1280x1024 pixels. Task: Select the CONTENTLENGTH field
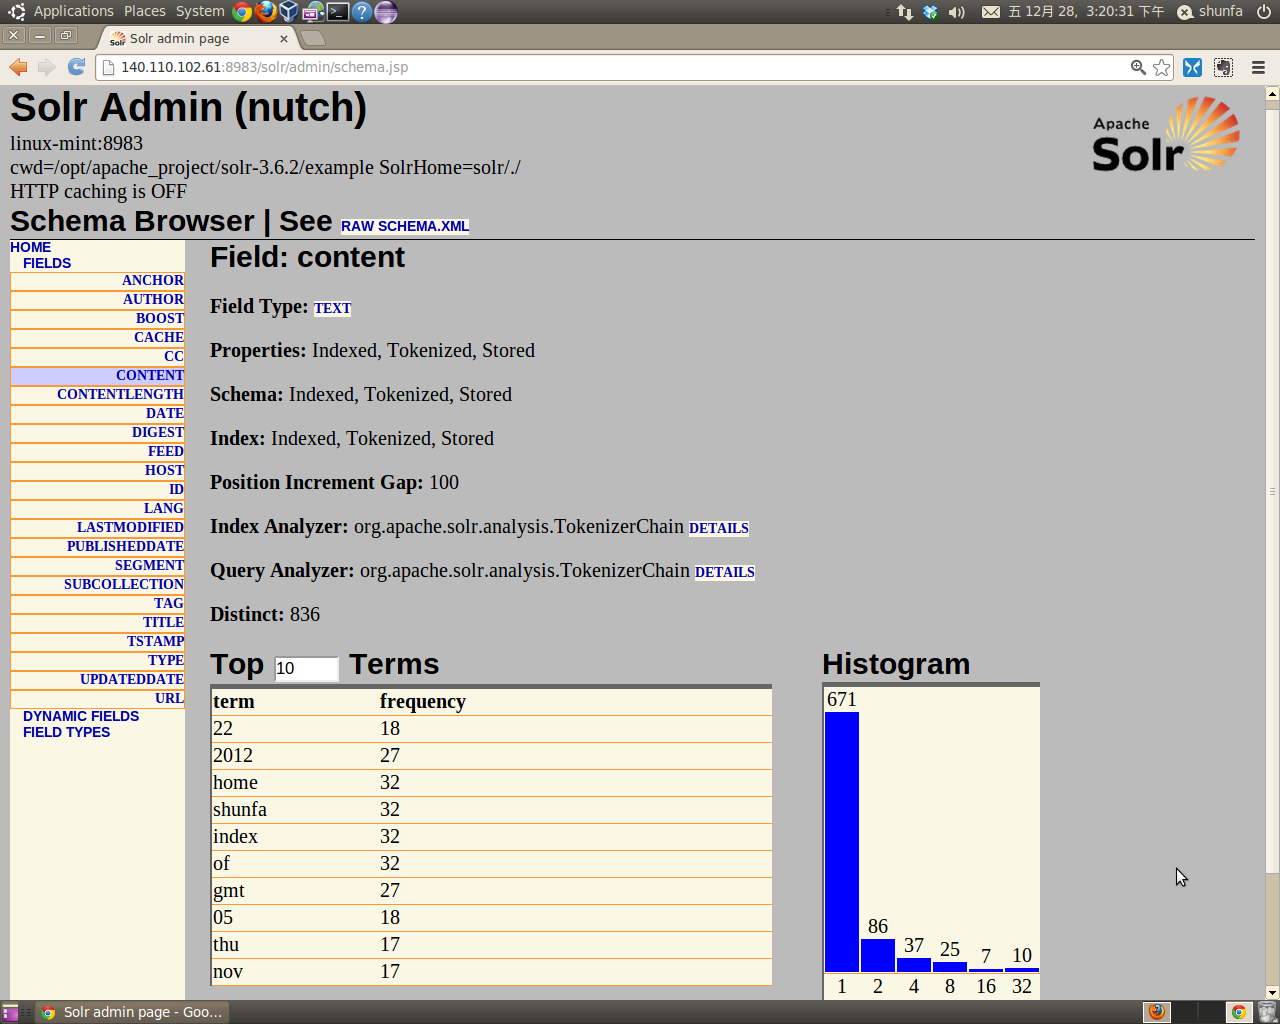pos(98,394)
